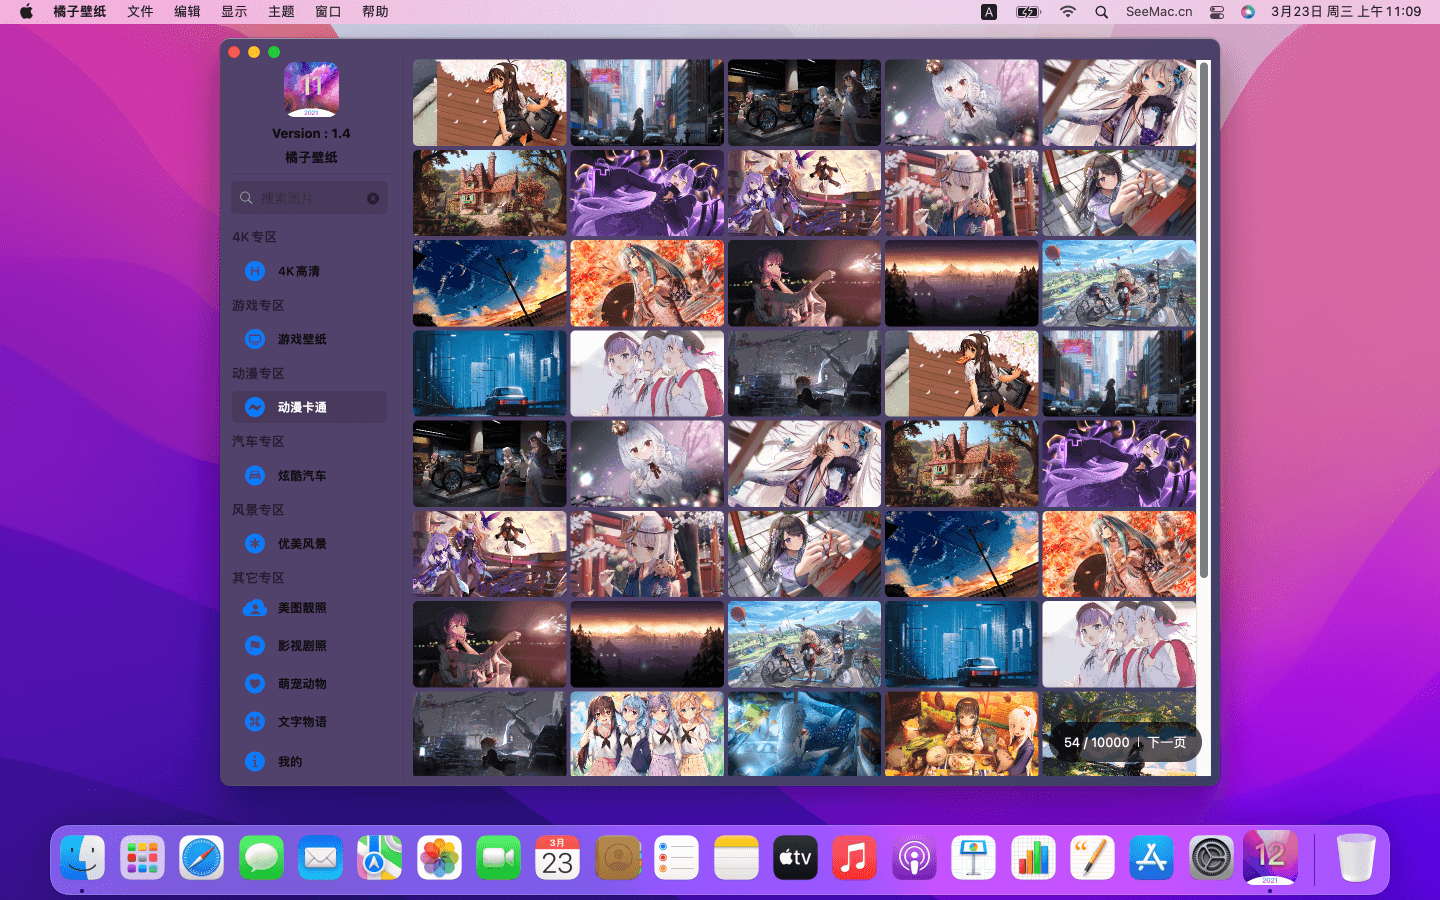
Task: Launch Keynote from the Dock
Action: [x=974, y=858]
